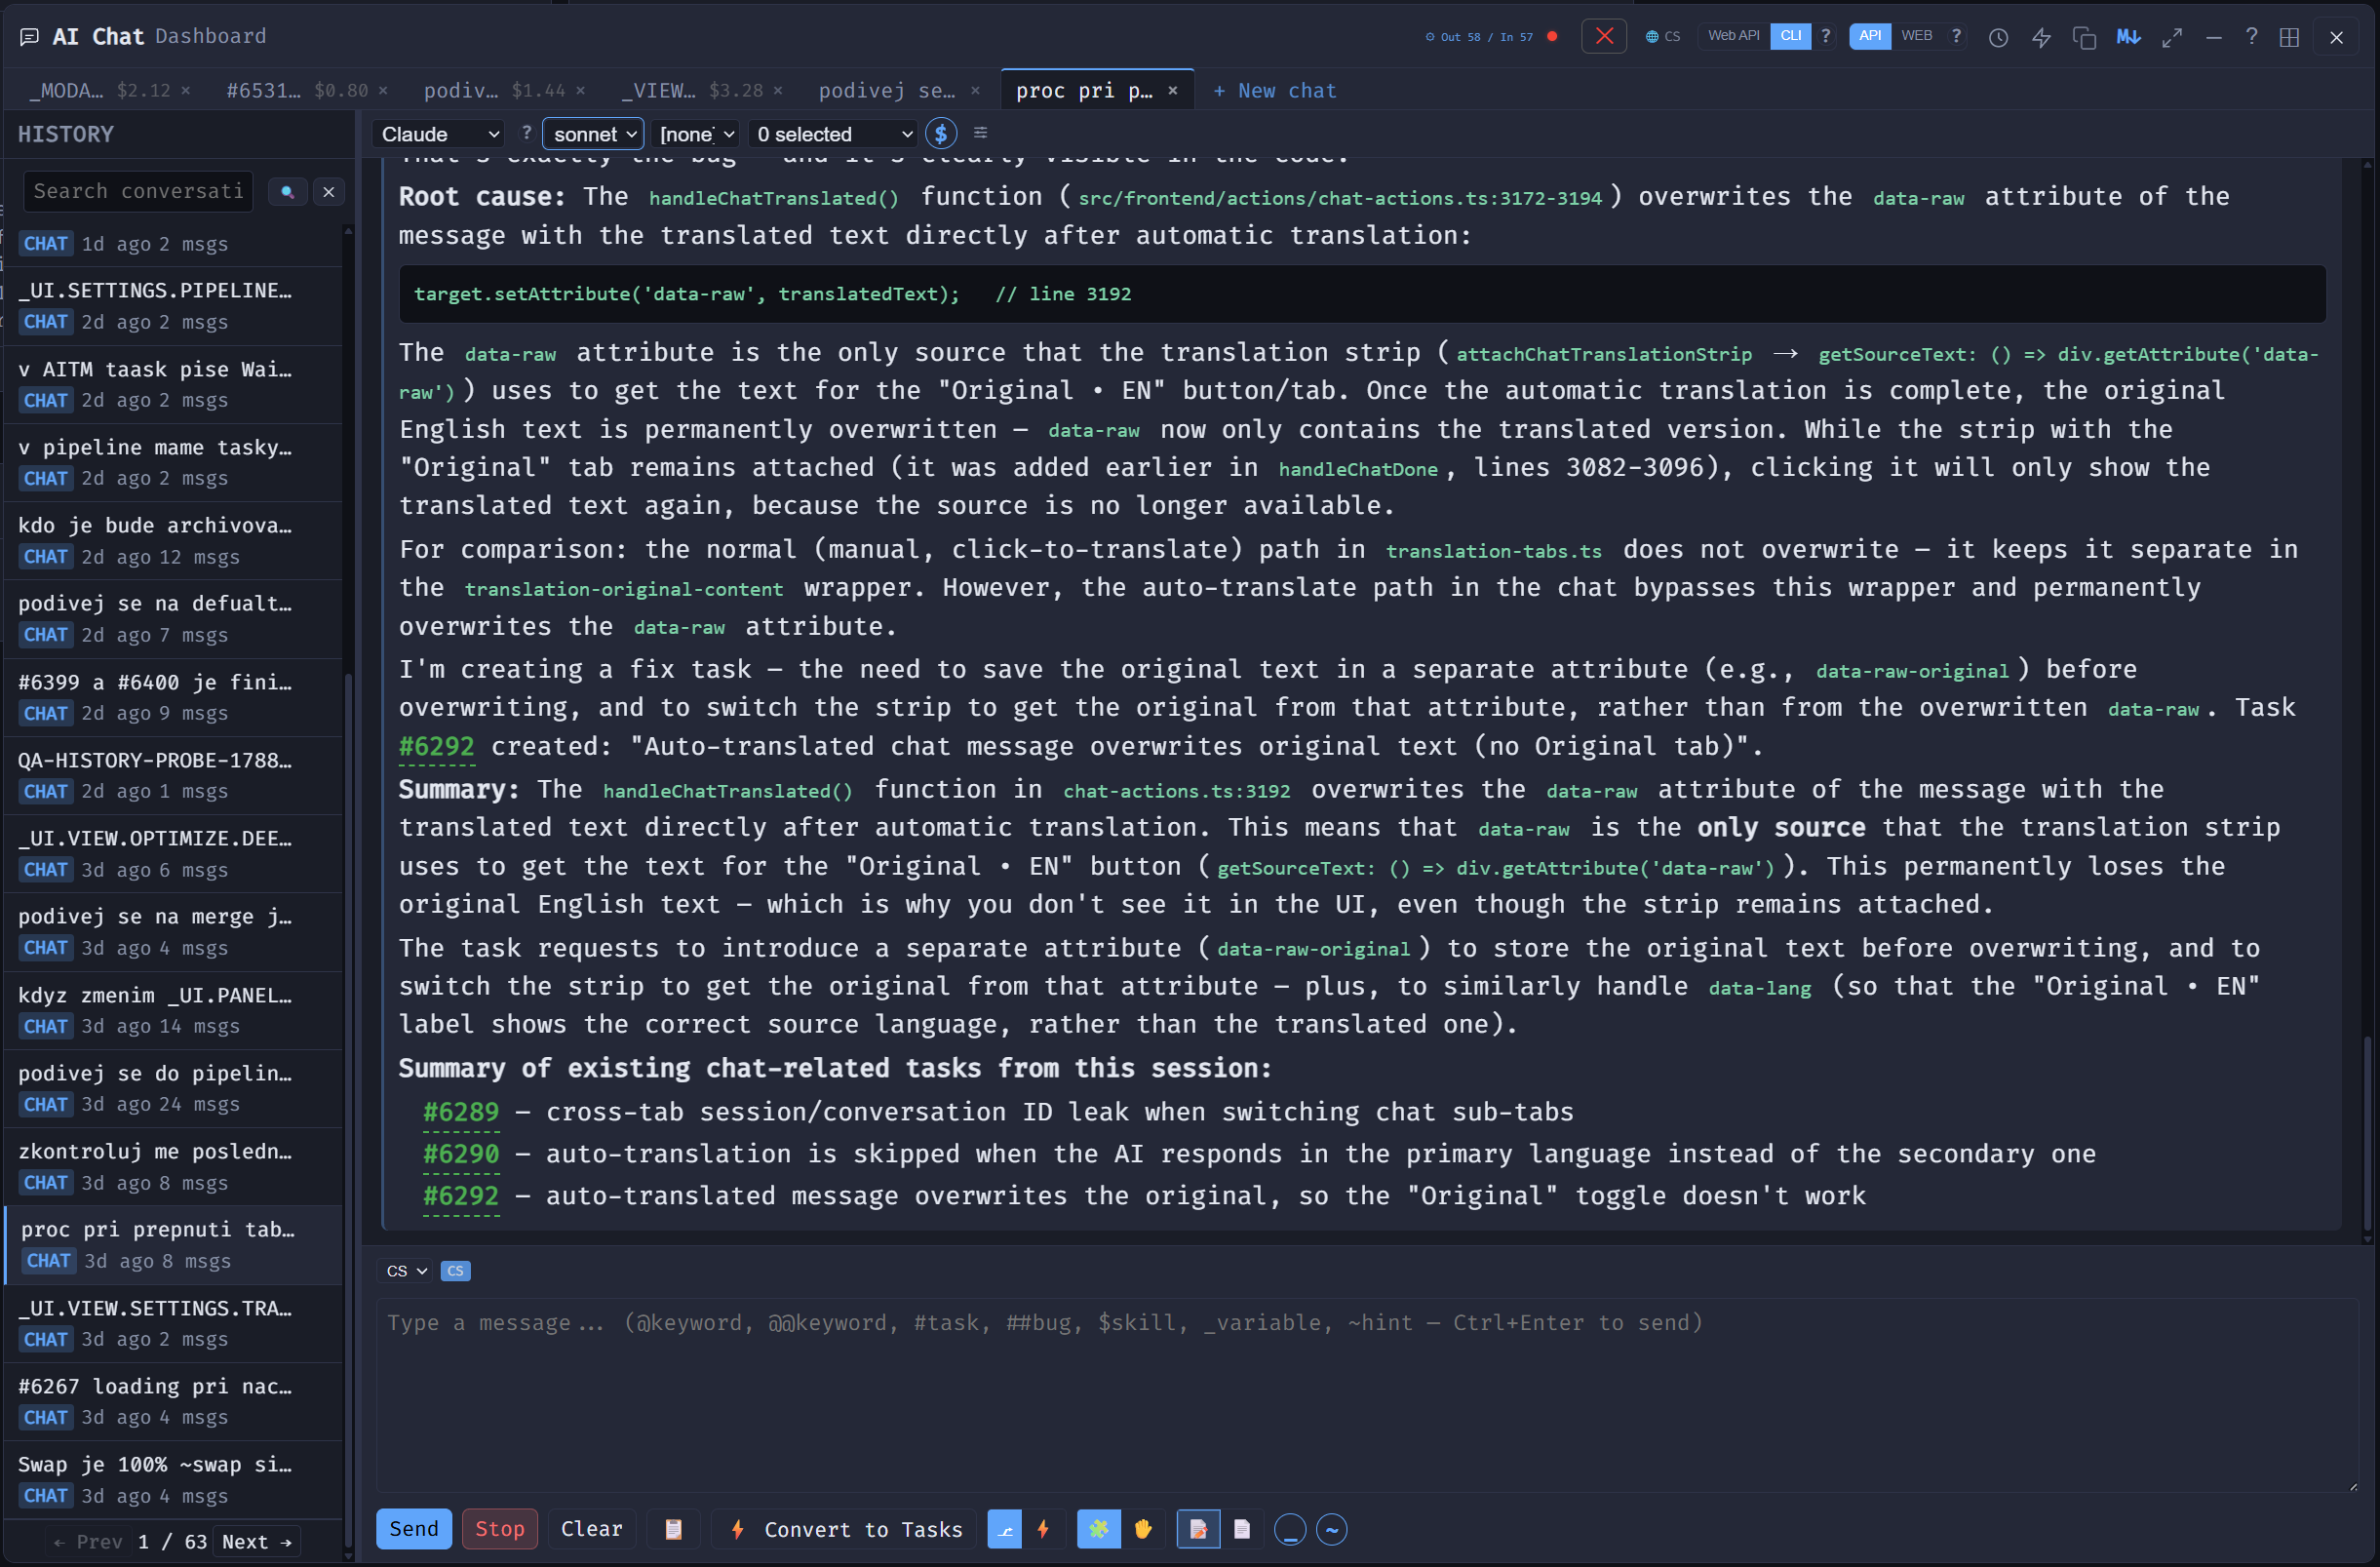
Task: Toggle the blue step-line mode button
Action: [1004, 1528]
